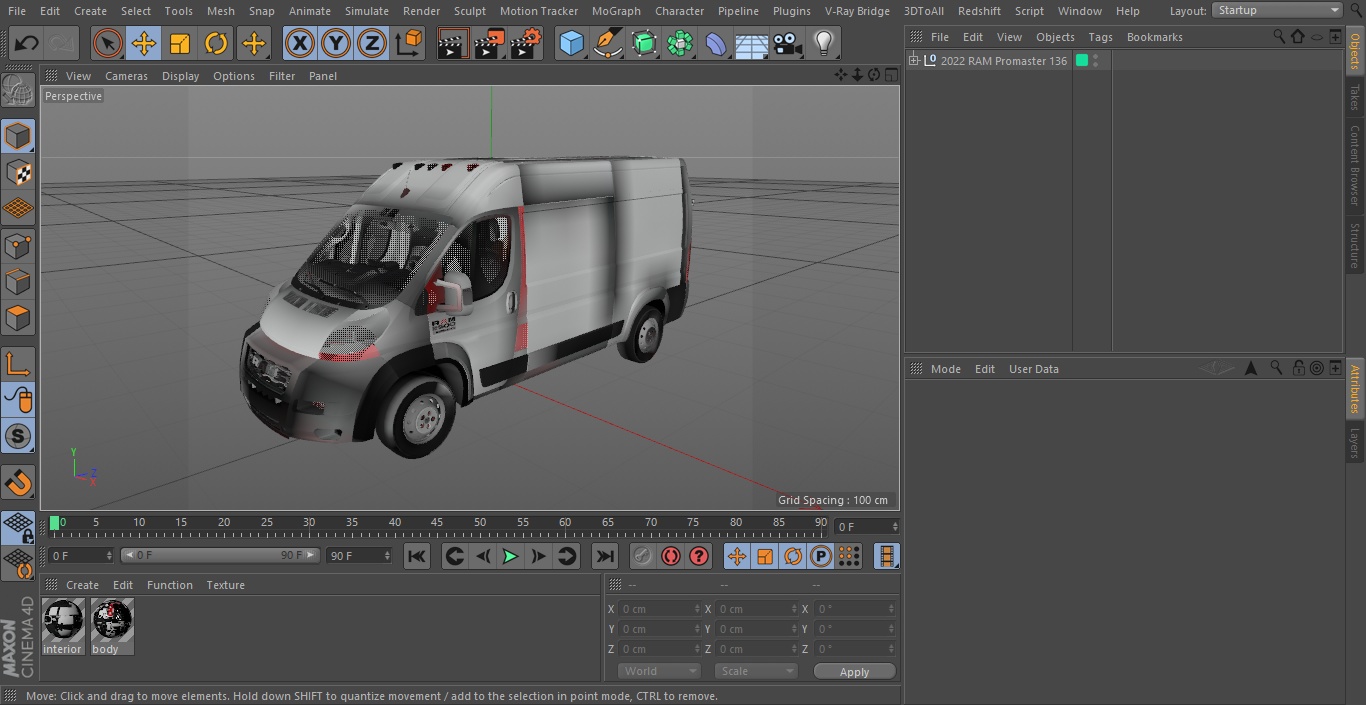Select the Spline Pen tool
The image size is (1366, 705).
(607, 43)
